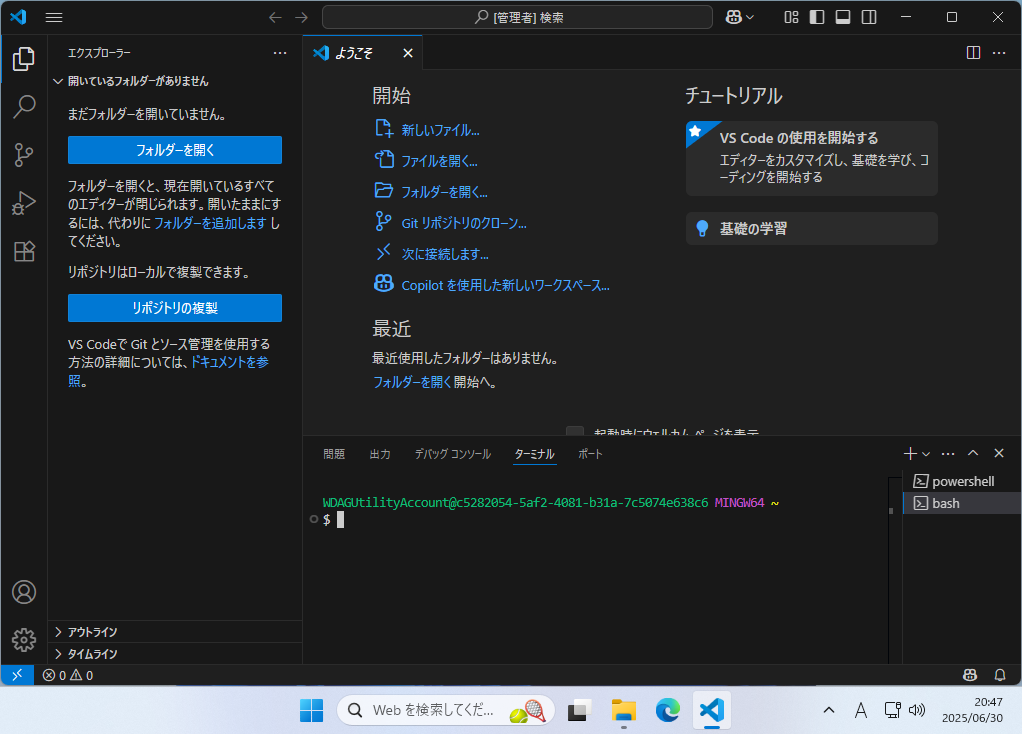Switch to the 問題 panel tab
Image resolution: width=1022 pixels, height=734 pixels.
[334, 454]
